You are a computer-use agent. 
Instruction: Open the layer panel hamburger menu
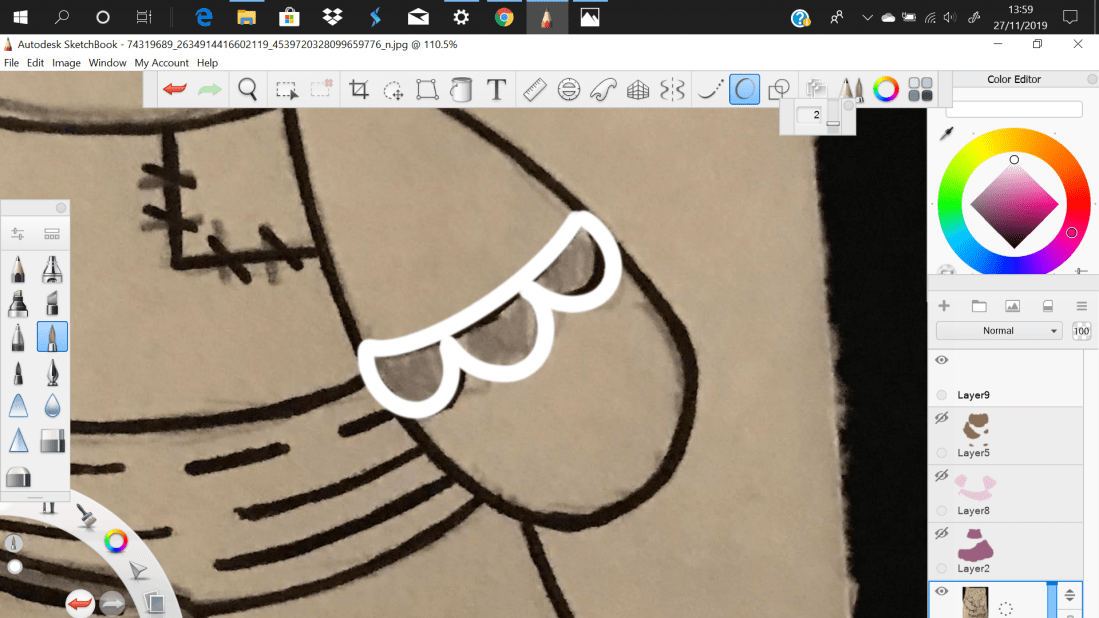tap(1082, 306)
